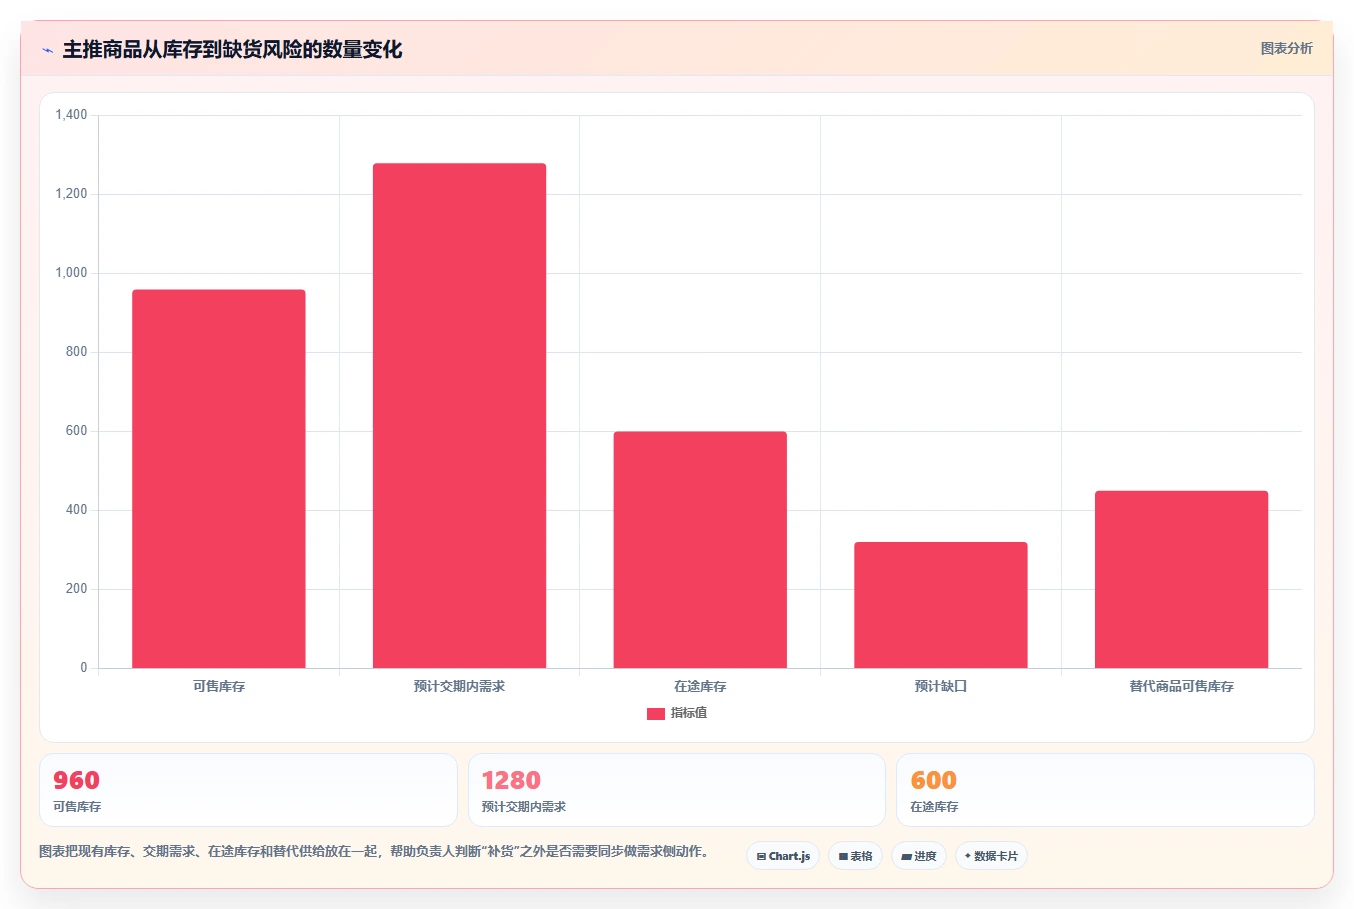Click the 1,000 y-axis tick label
This screenshot has height=909, width=1354.
(x=71, y=273)
